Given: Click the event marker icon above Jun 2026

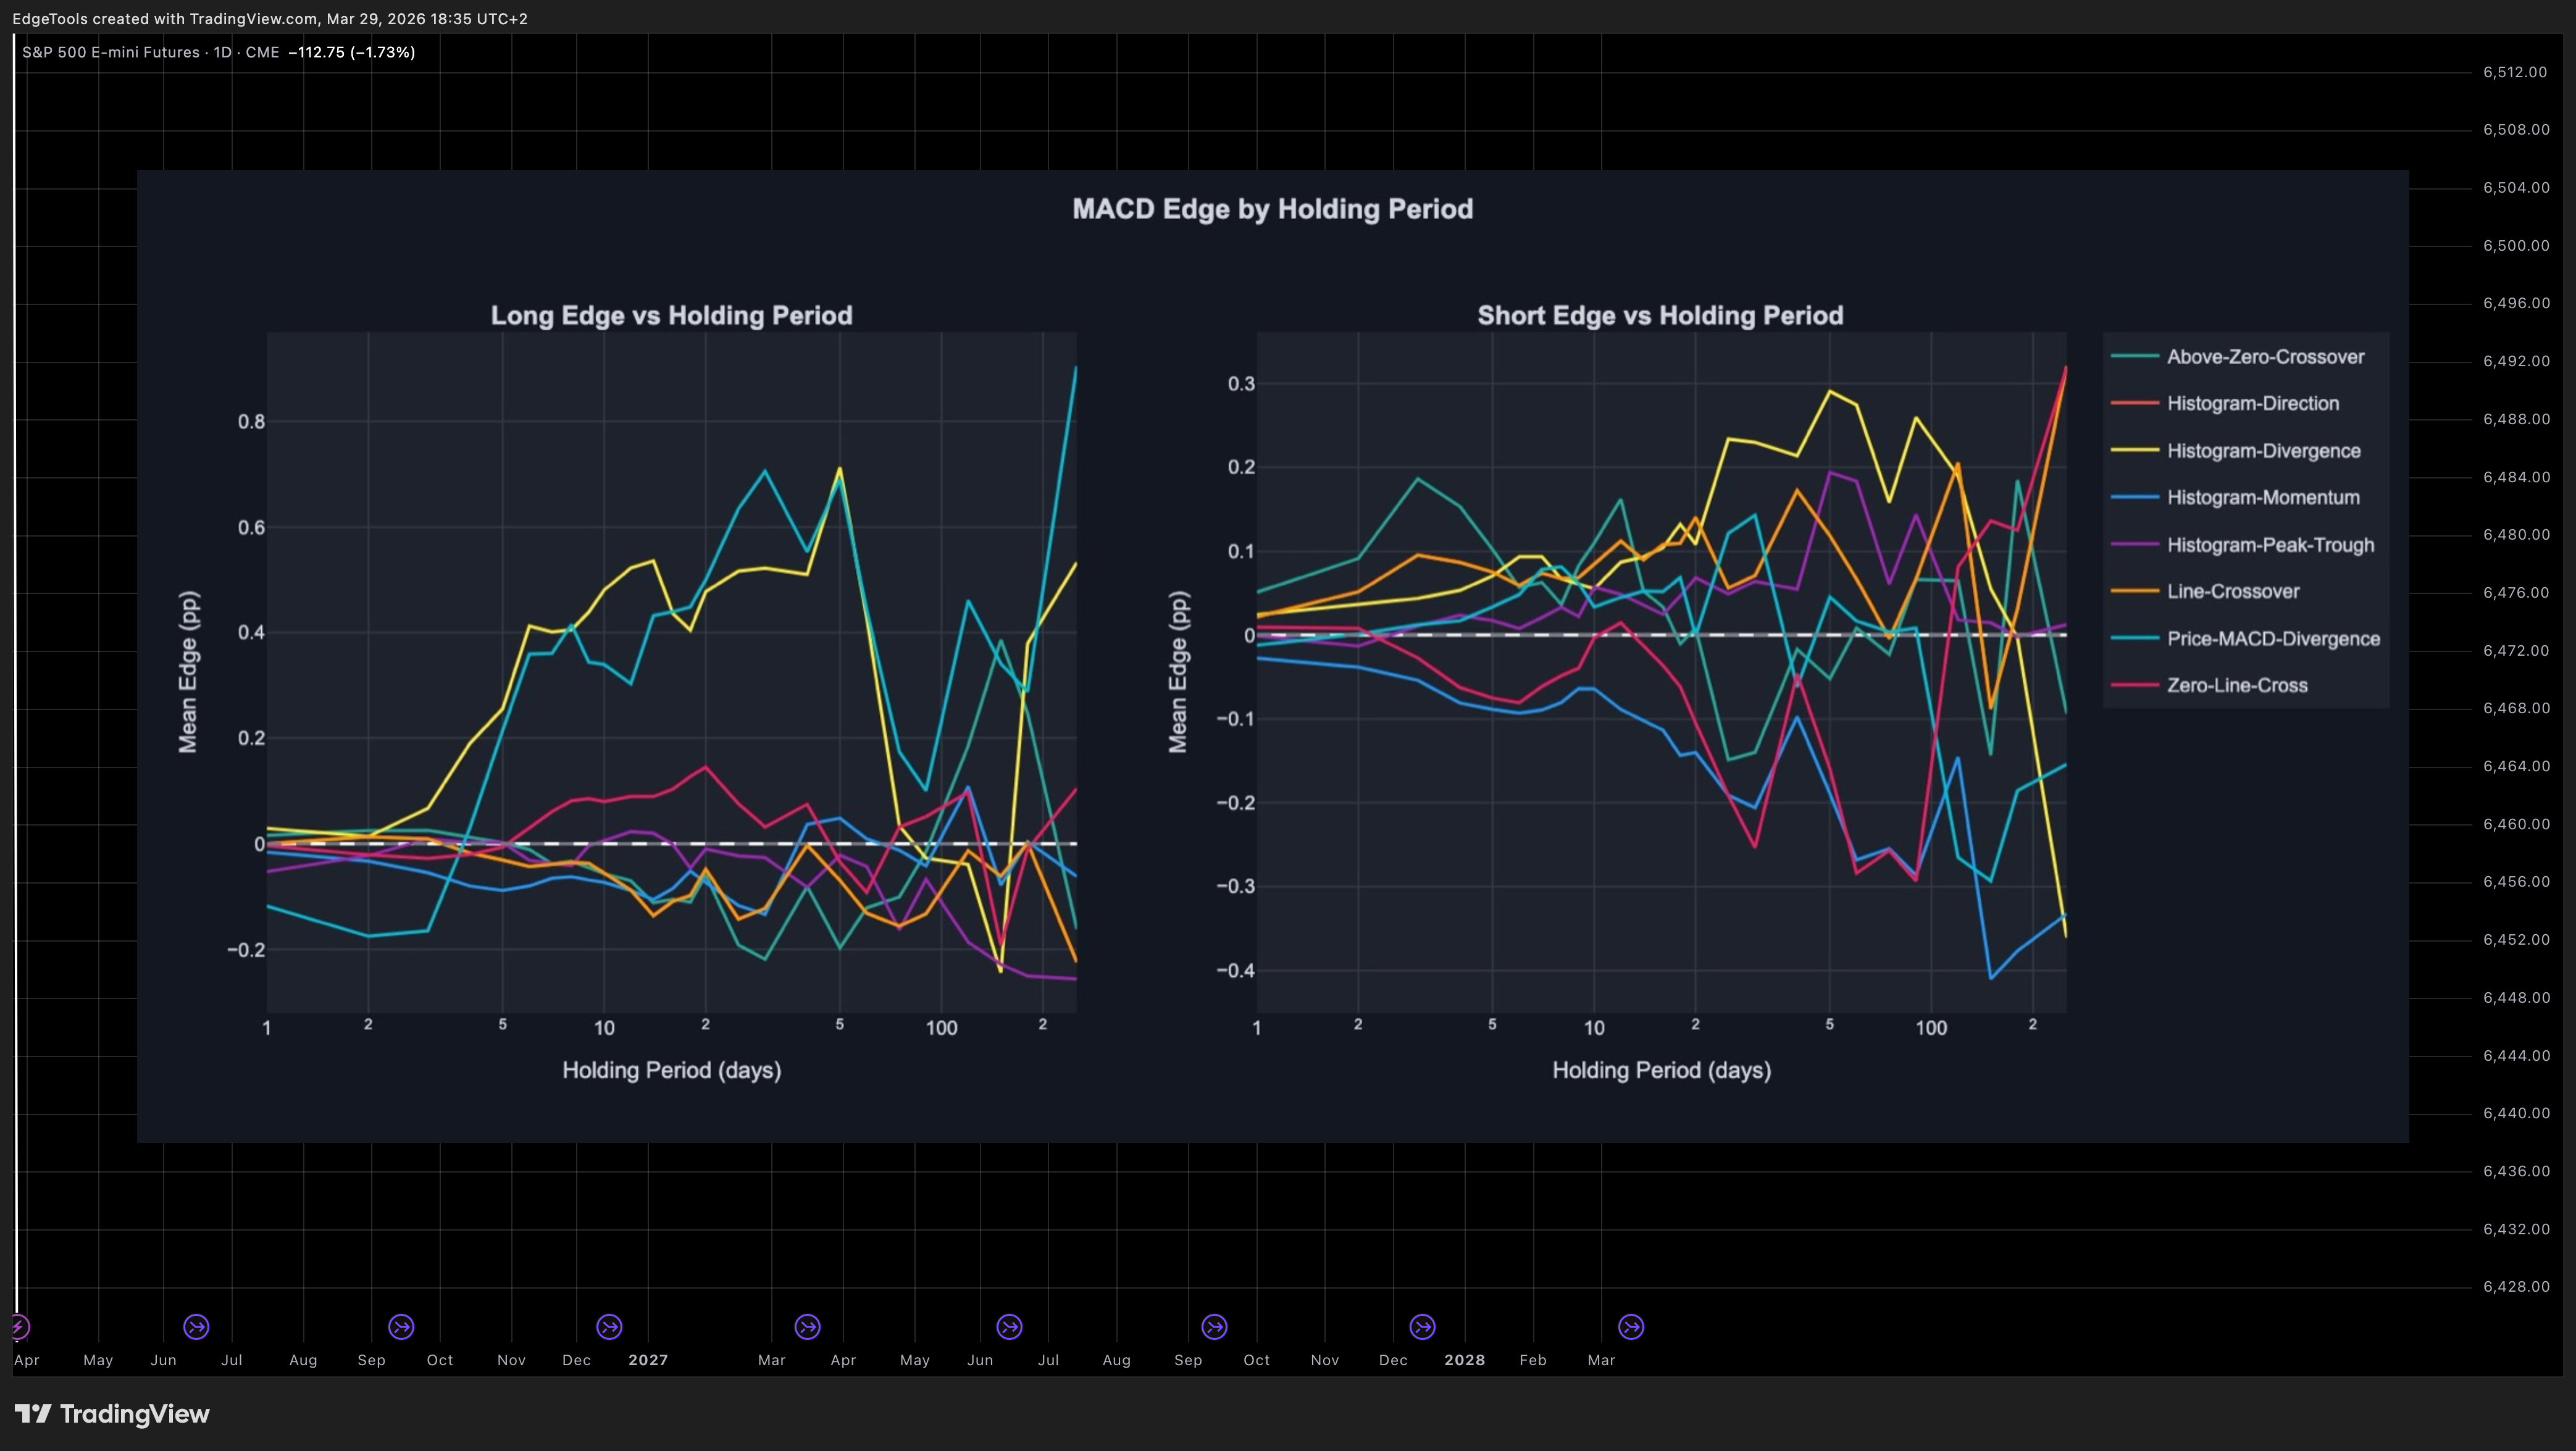Looking at the screenshot, I should click(197, 1327).
